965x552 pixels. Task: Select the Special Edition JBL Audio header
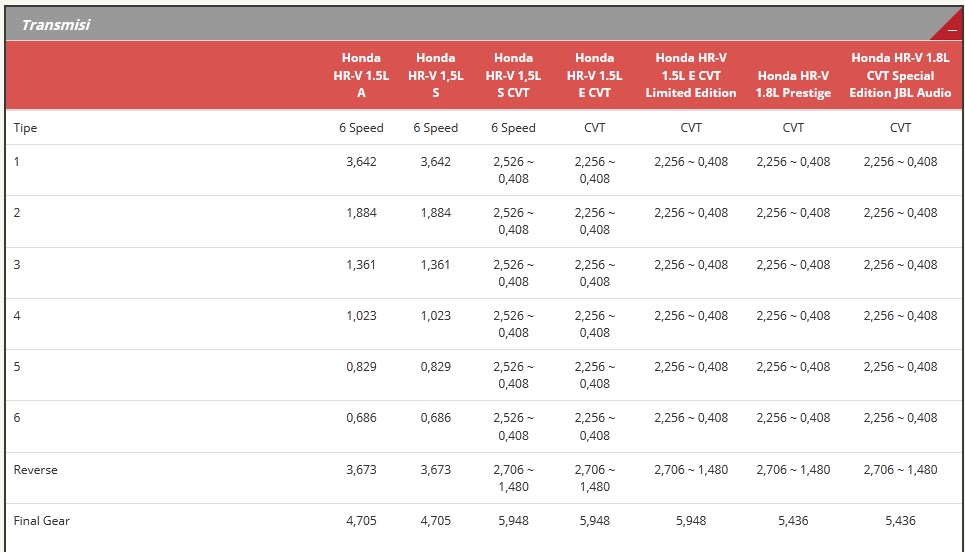pos(900,75)
